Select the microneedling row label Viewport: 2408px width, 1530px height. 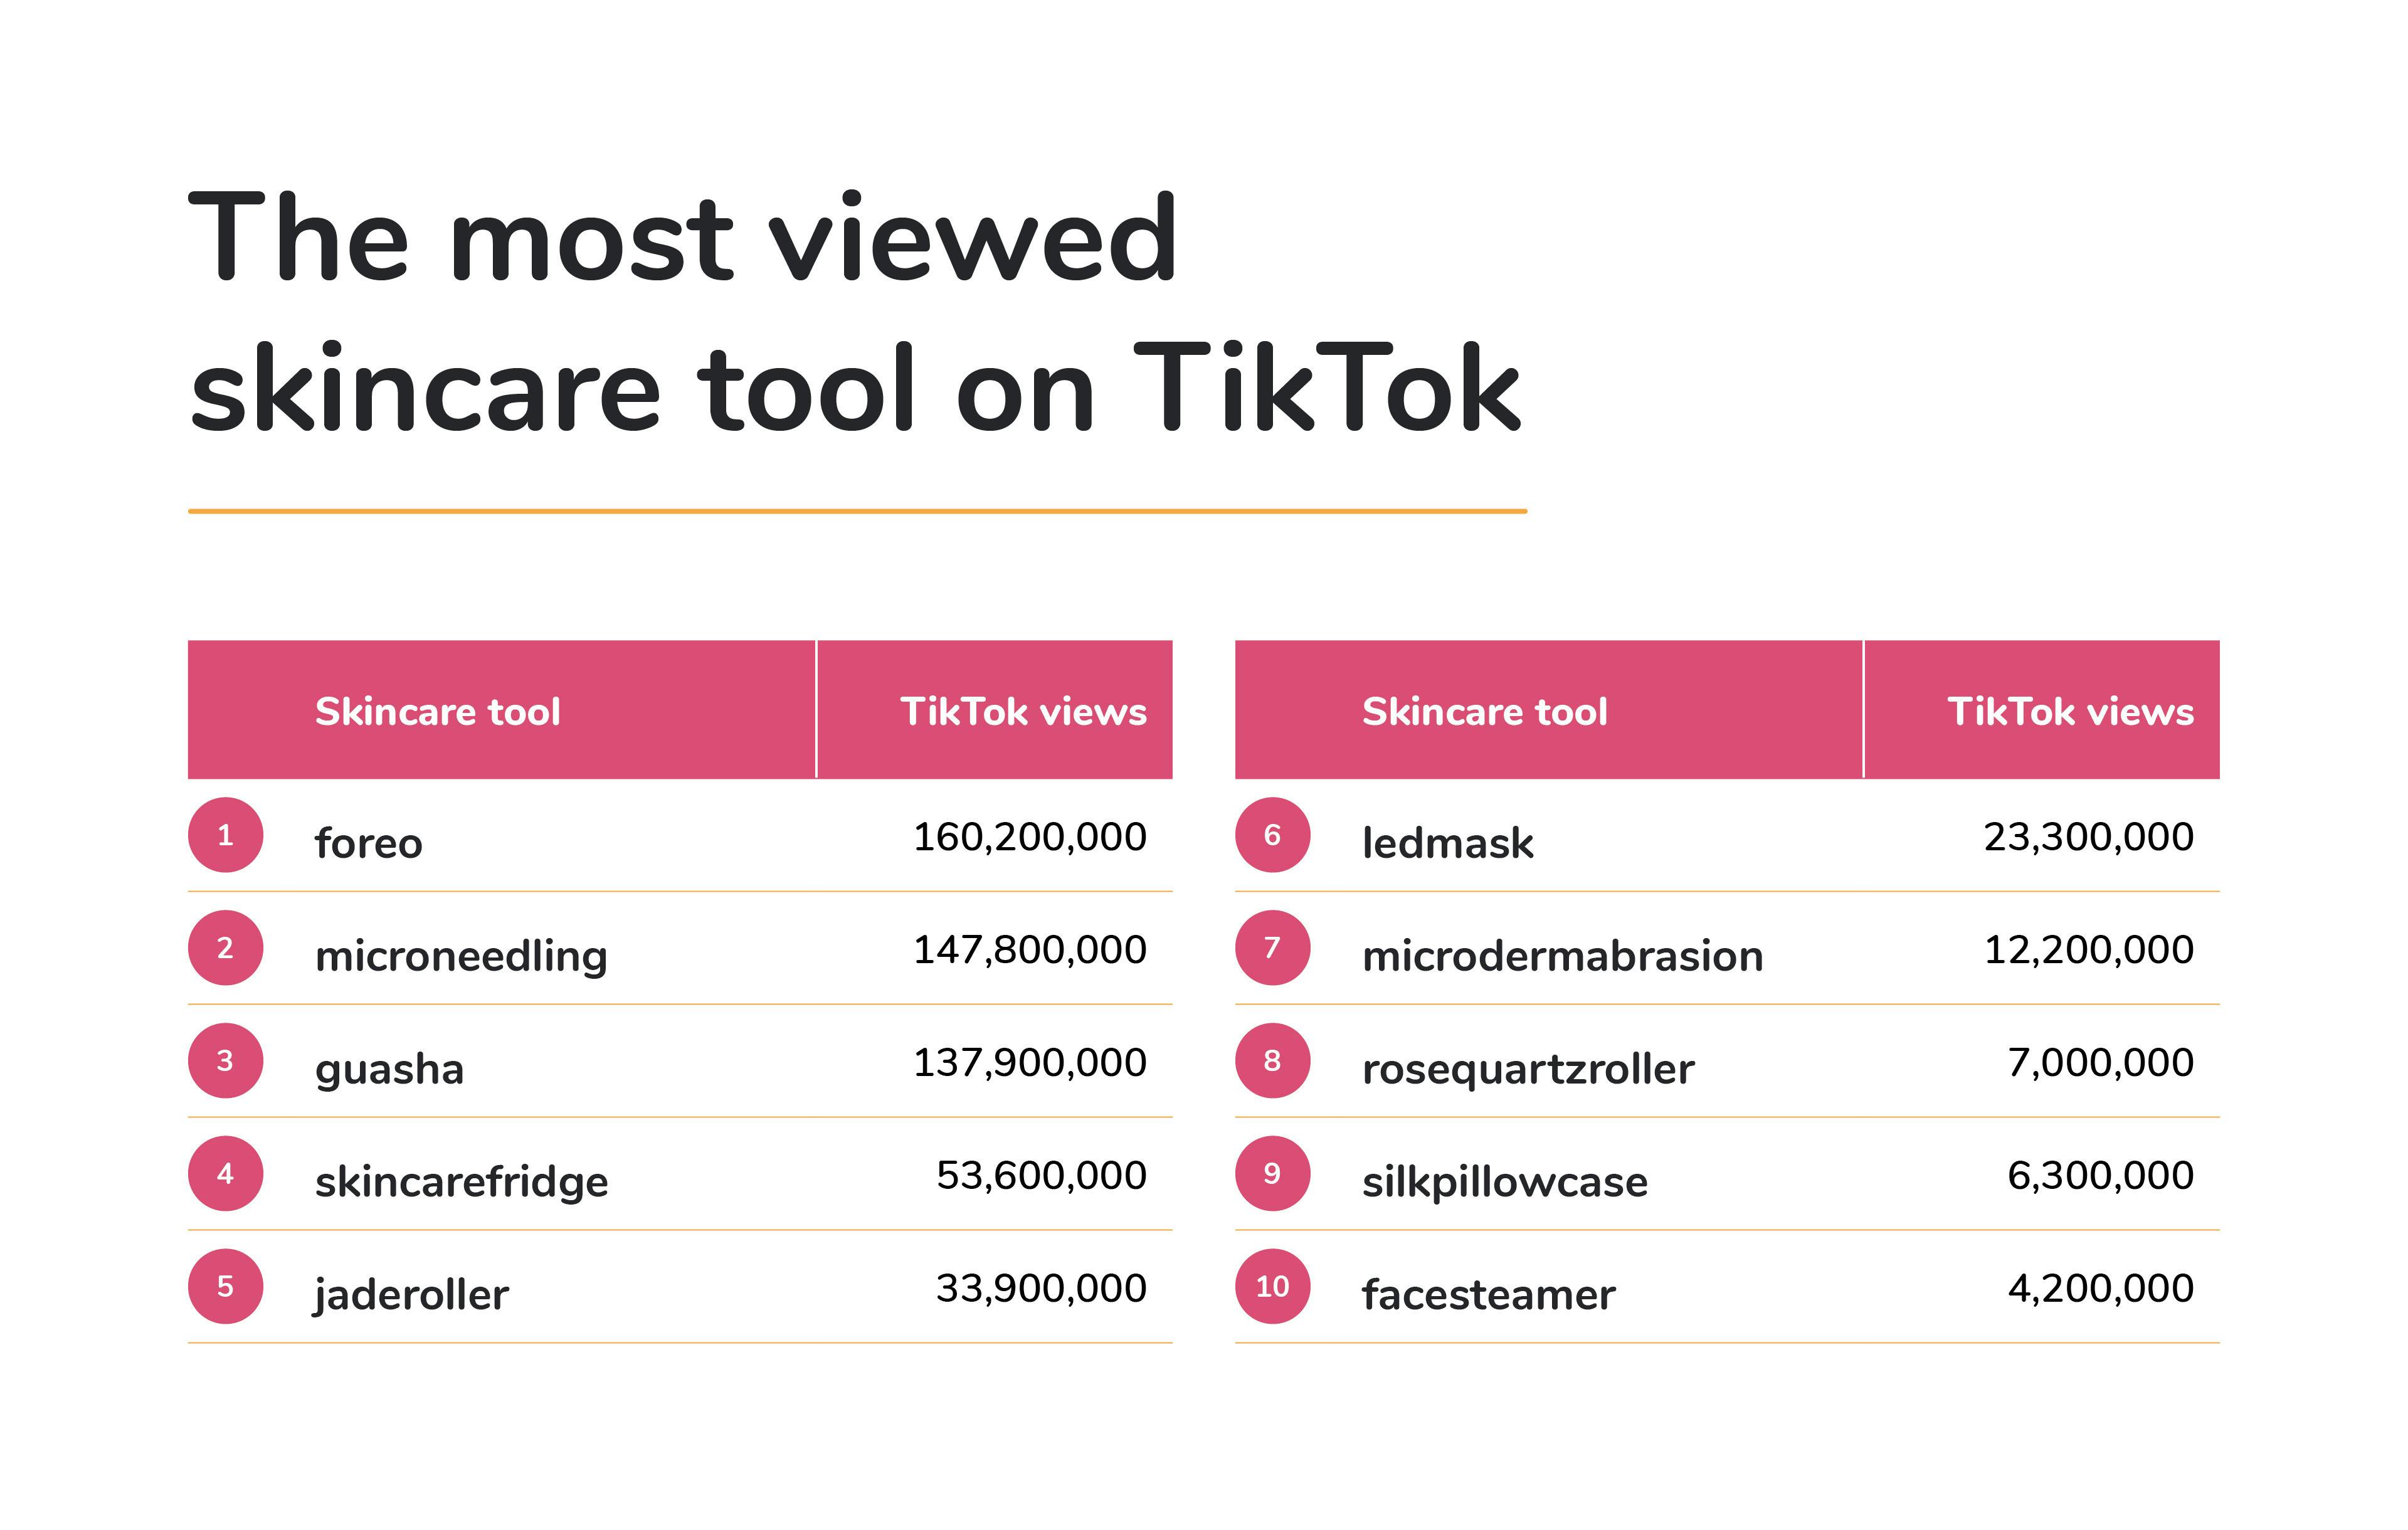click(461, 956)
